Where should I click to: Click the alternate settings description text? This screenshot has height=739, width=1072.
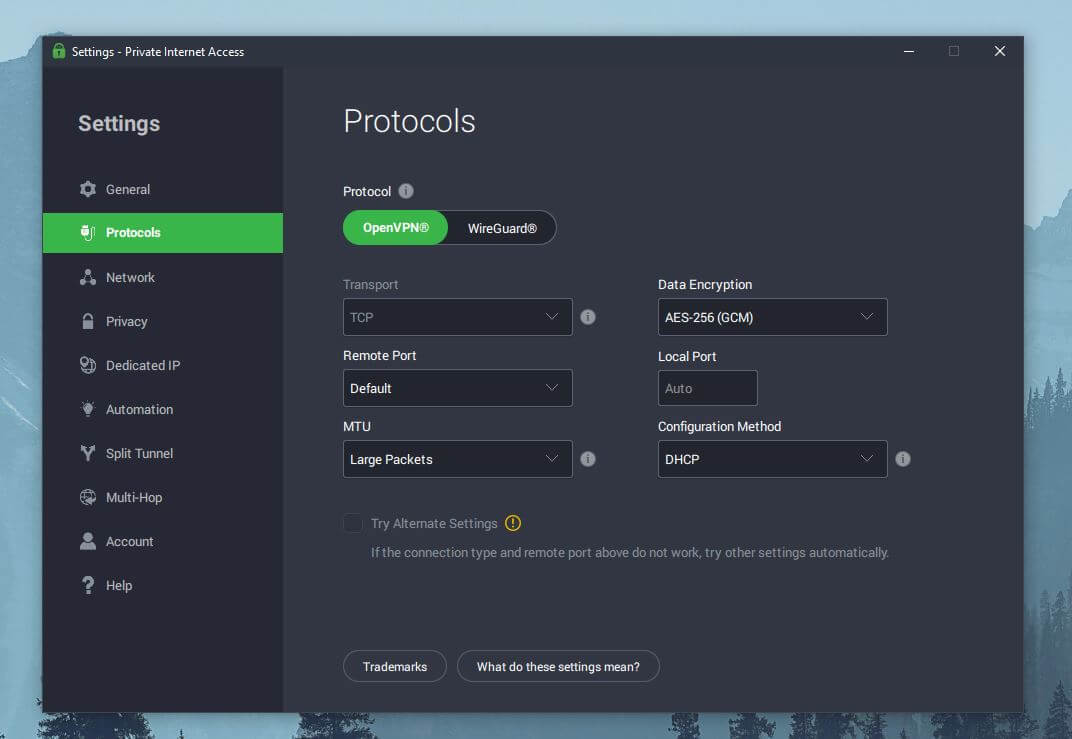point(630,552)
